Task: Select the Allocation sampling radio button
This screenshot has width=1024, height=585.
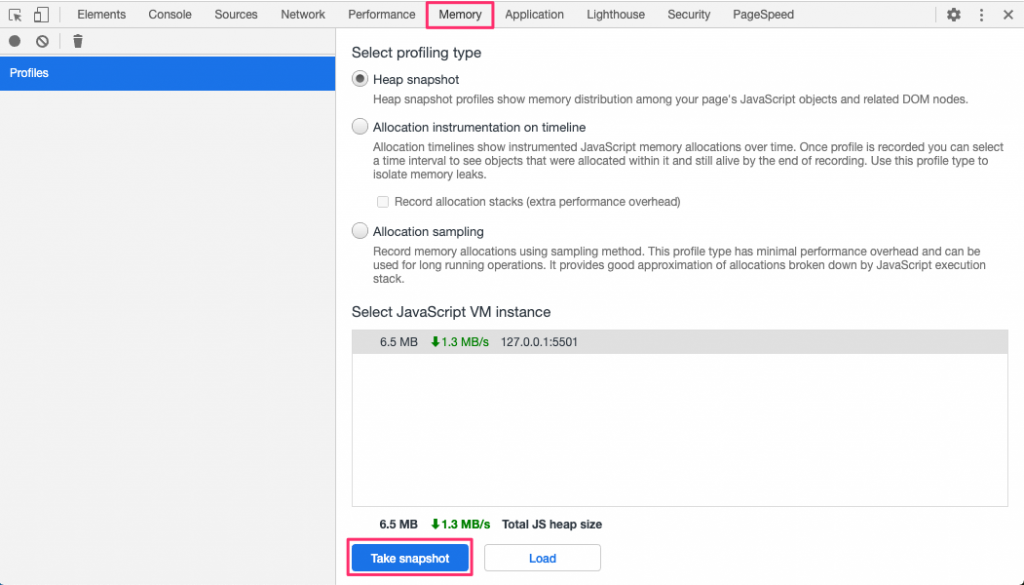Action: 360,231
